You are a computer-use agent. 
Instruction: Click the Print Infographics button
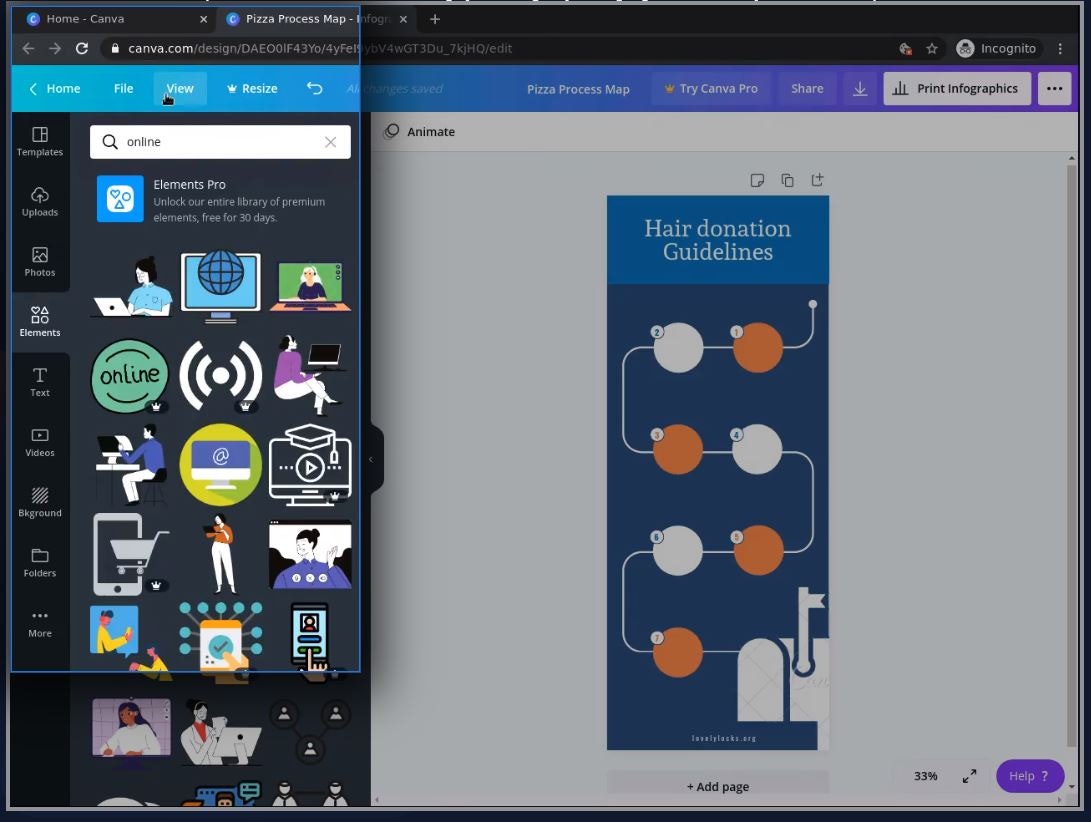957,88
